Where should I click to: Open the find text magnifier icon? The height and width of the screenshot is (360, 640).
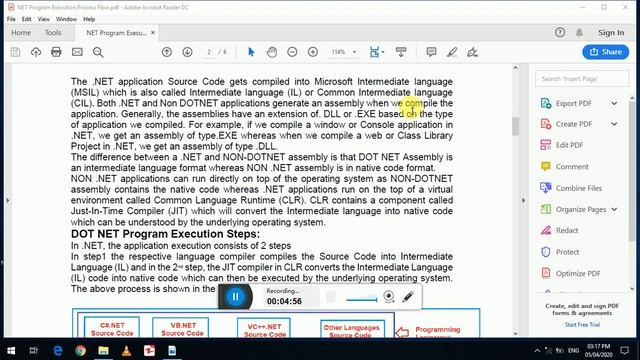tap(98, 52)
